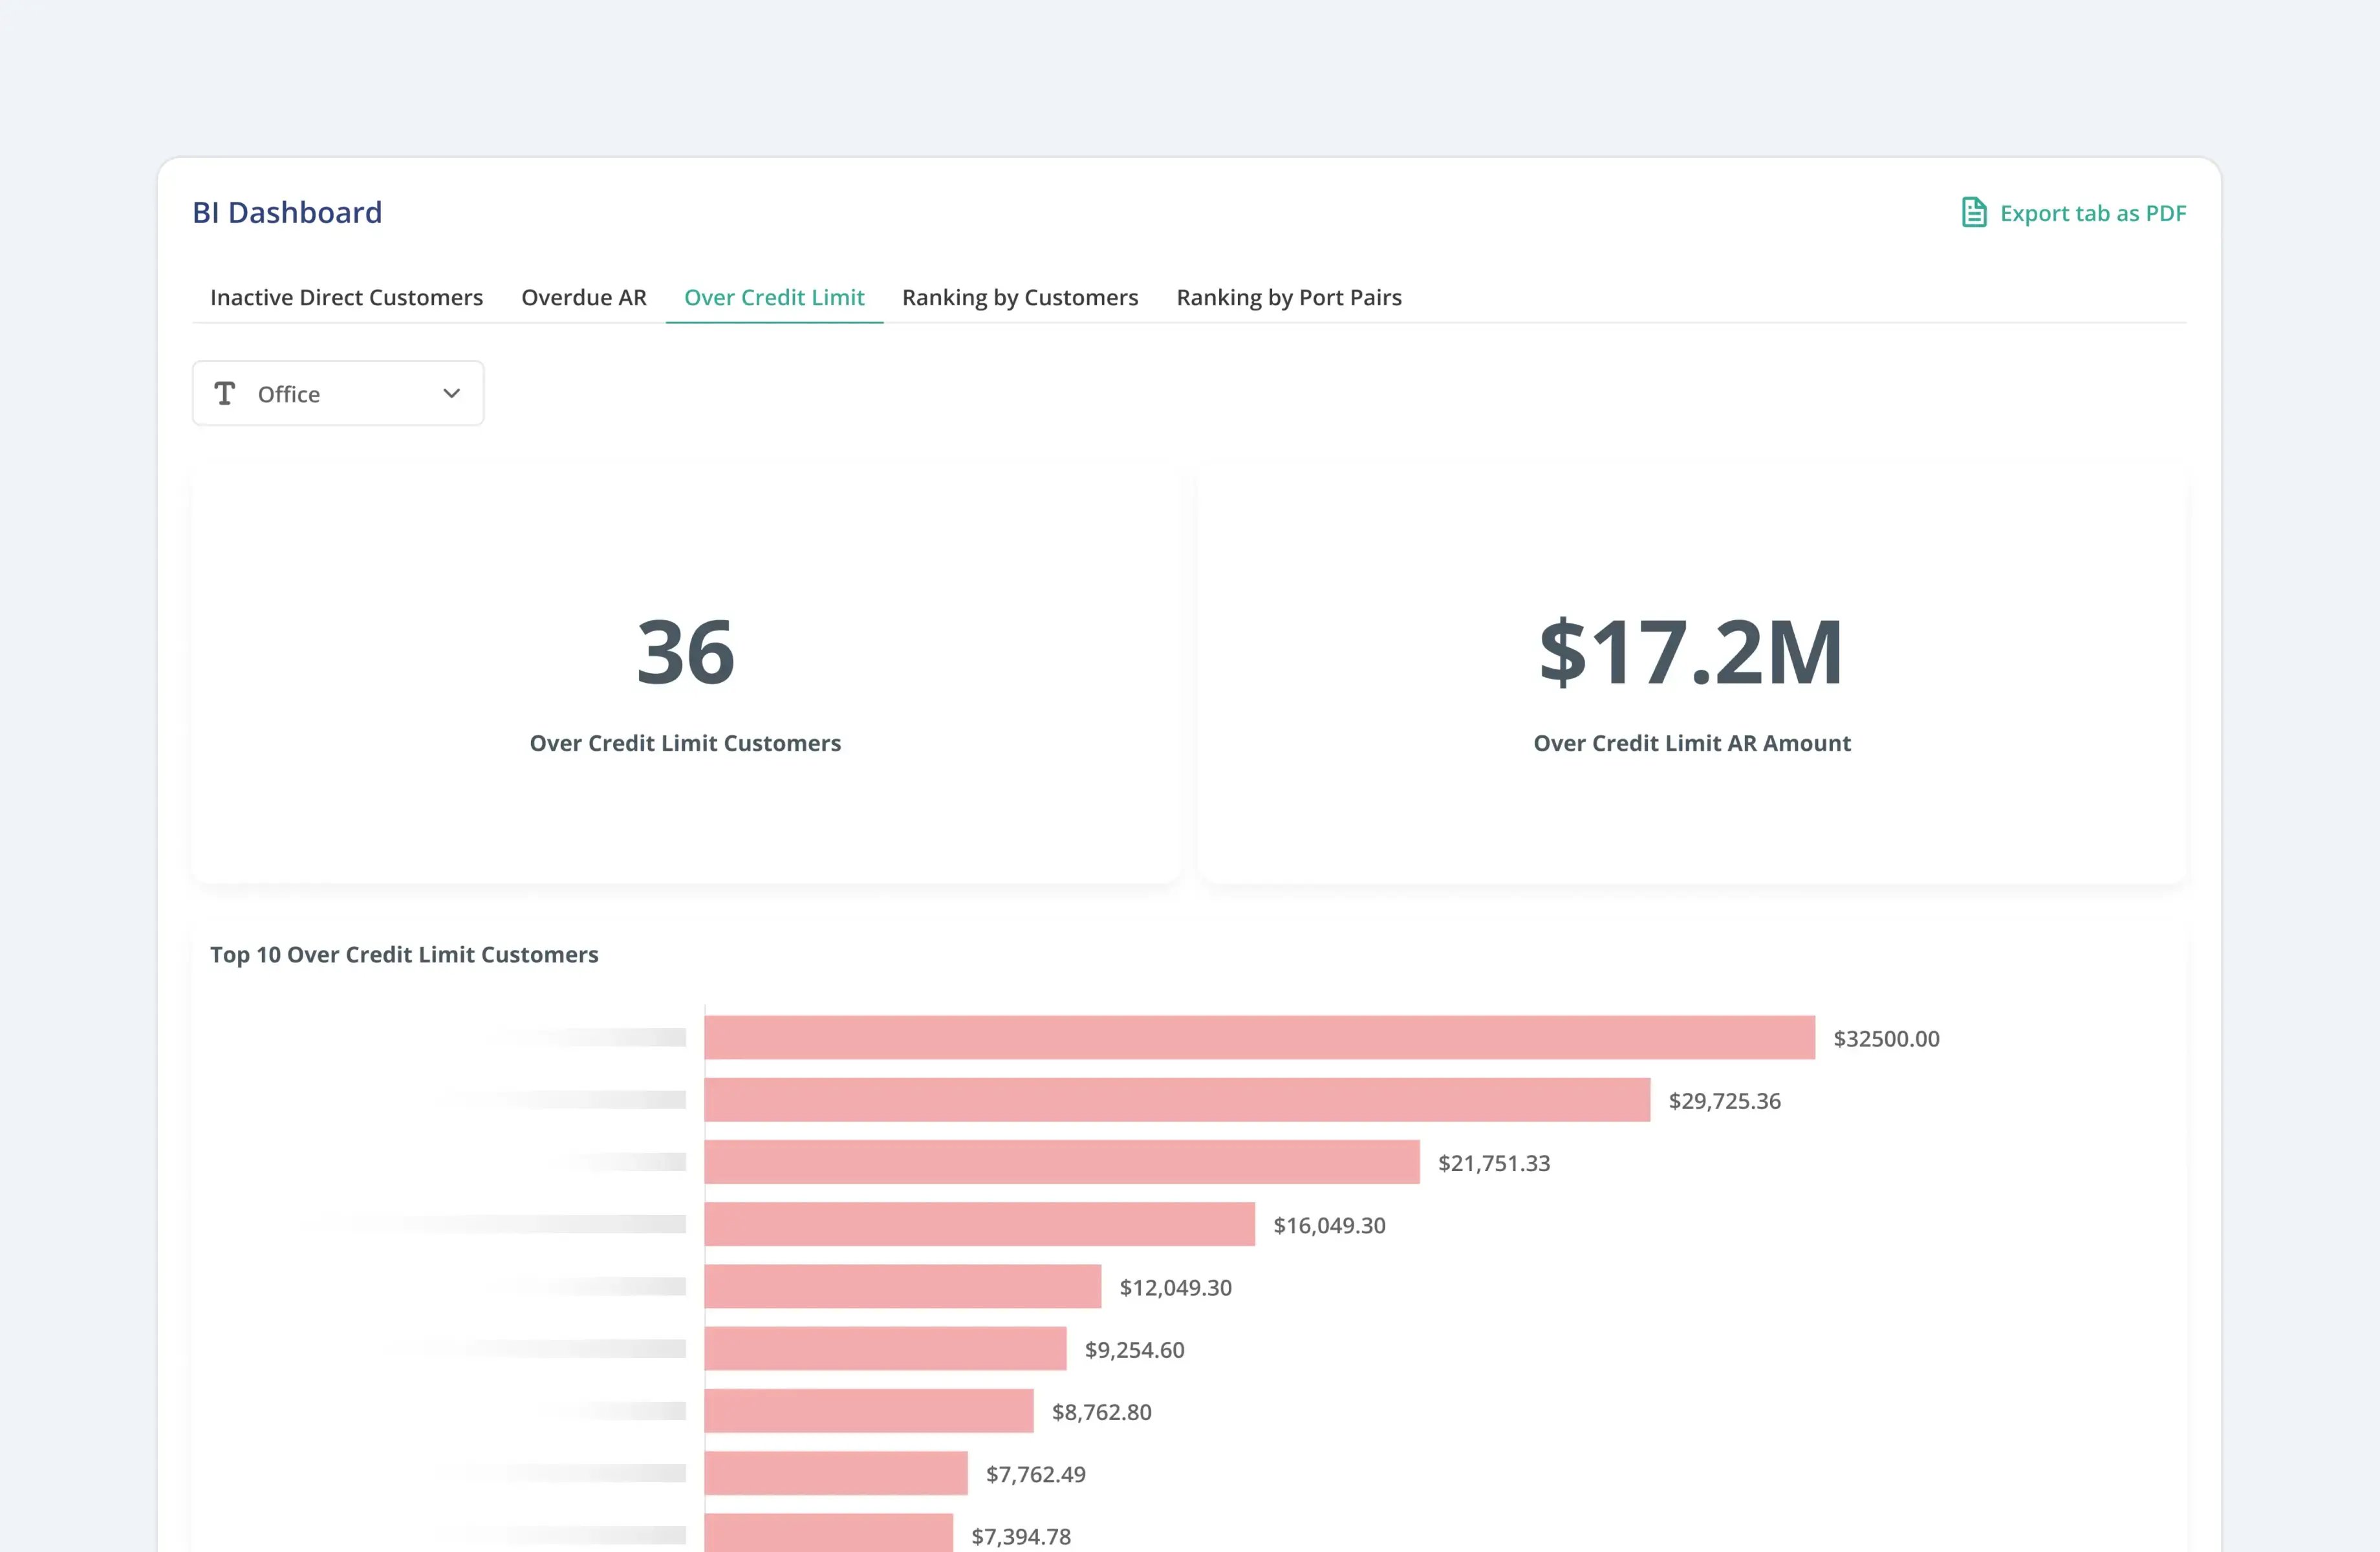Open the Ranking by Customers tab
Viewport: 2380px width, 1552px height.
tap(1020, 297)
